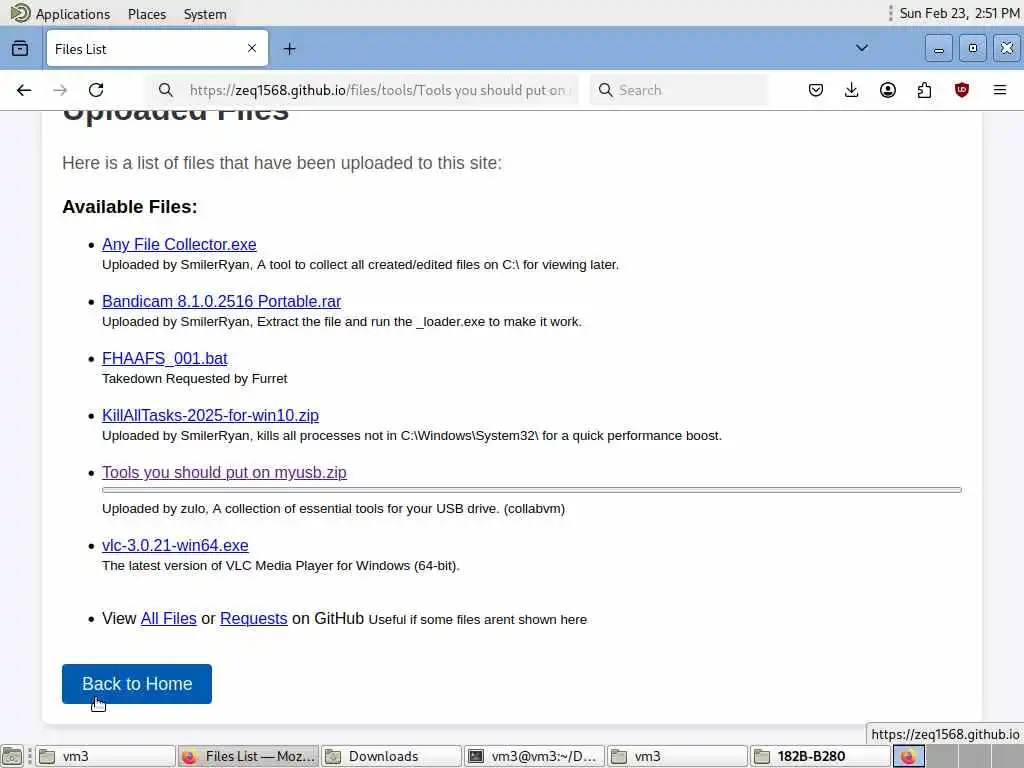Save page to Pocket icon
Screen dimensions: 1024x768
click(816, 90)
